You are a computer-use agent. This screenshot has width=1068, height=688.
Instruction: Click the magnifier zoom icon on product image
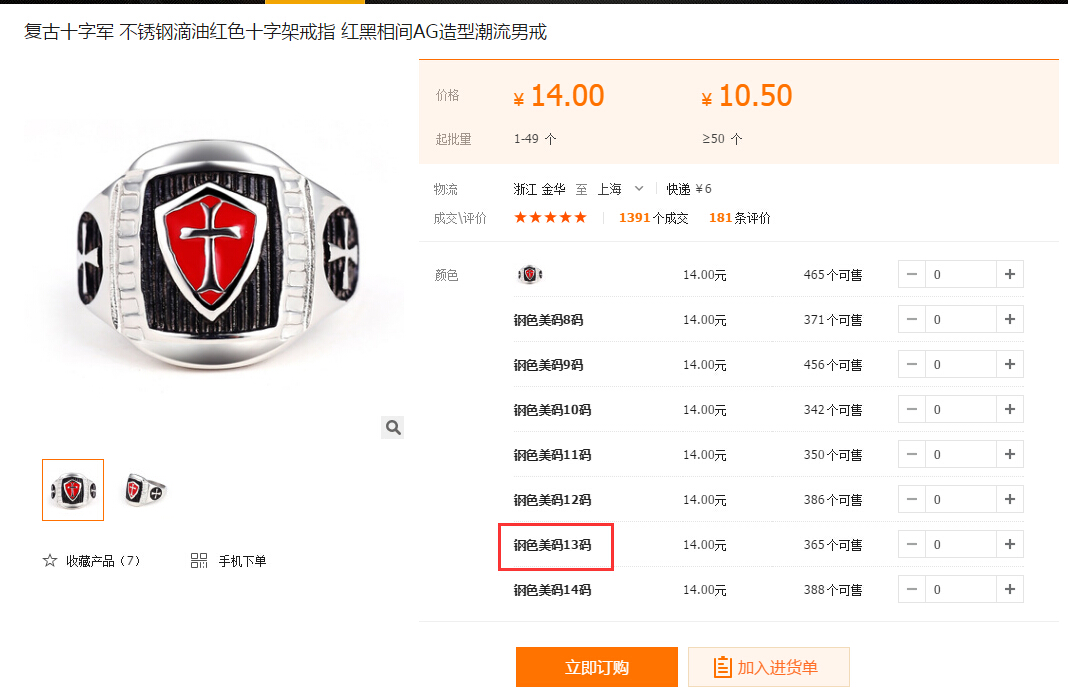pyautogui.click(x=392, y=427)
